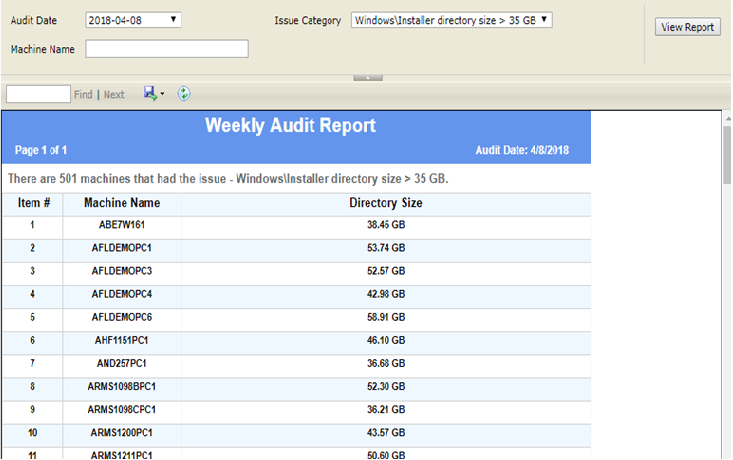This screenshot has width=733, height=460.
Task: Open the export format dropdown arrow
Action: coord(162,94)
